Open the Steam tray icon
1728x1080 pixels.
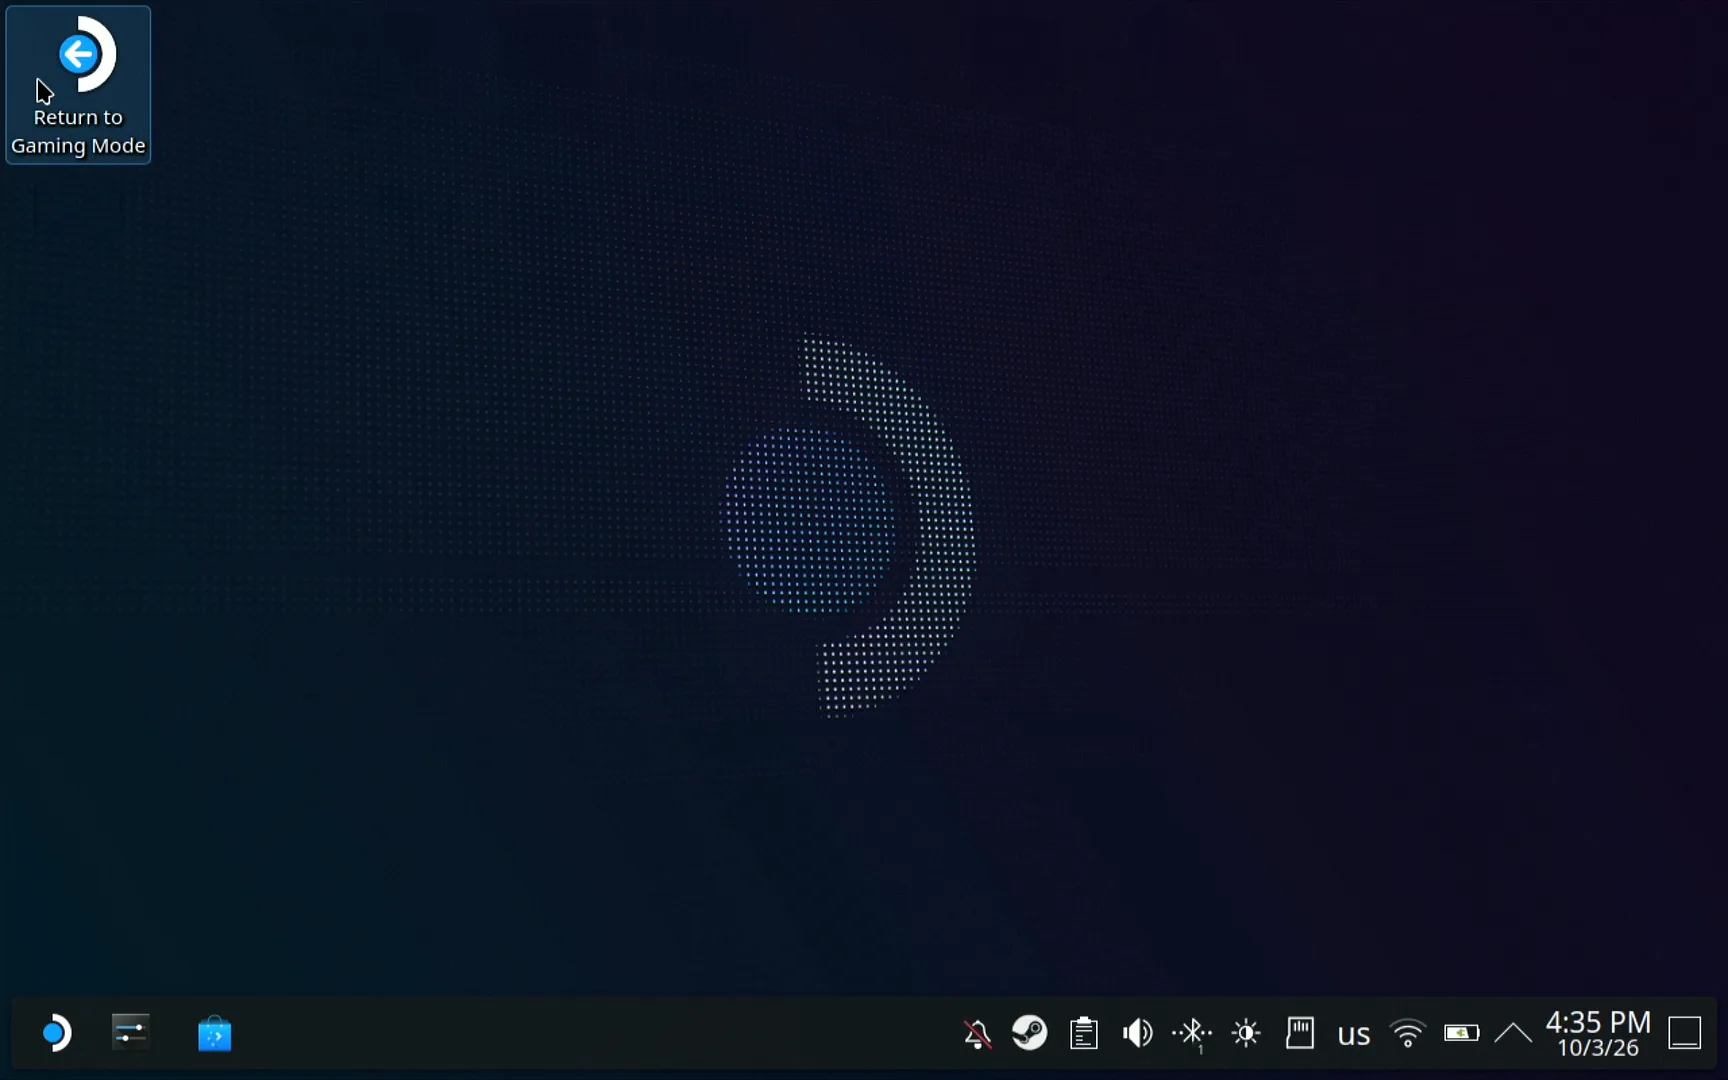1030,1033
